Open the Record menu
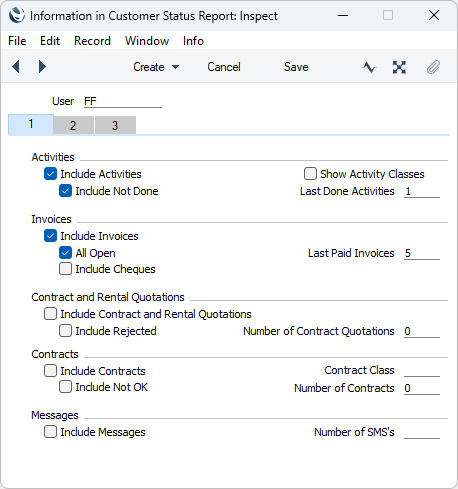Screen dimensions: 458x489 click(x=92, y=41)
